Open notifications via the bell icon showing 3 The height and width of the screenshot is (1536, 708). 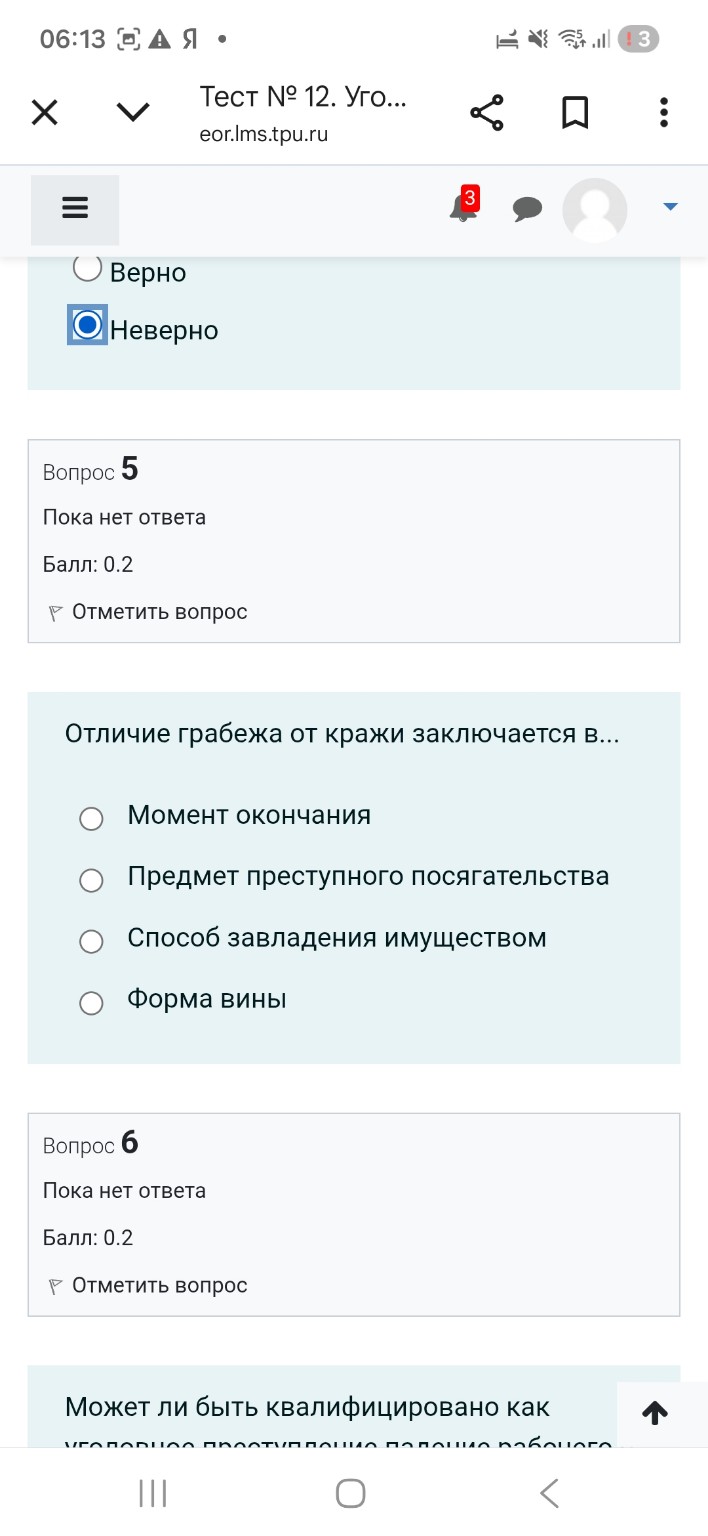click(462, 207)
